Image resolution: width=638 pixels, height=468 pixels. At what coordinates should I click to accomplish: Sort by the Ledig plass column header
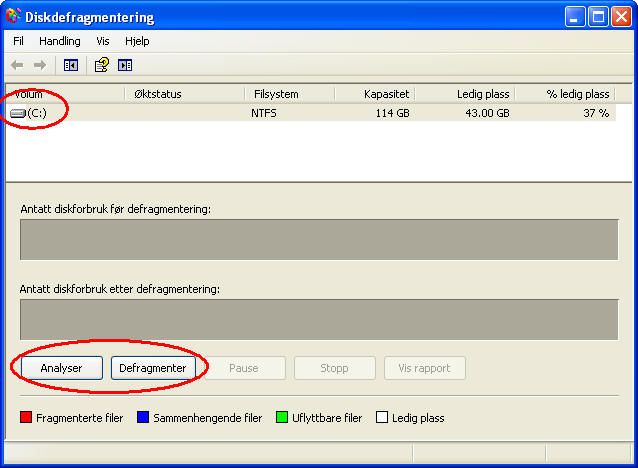[x=465, y=94]
